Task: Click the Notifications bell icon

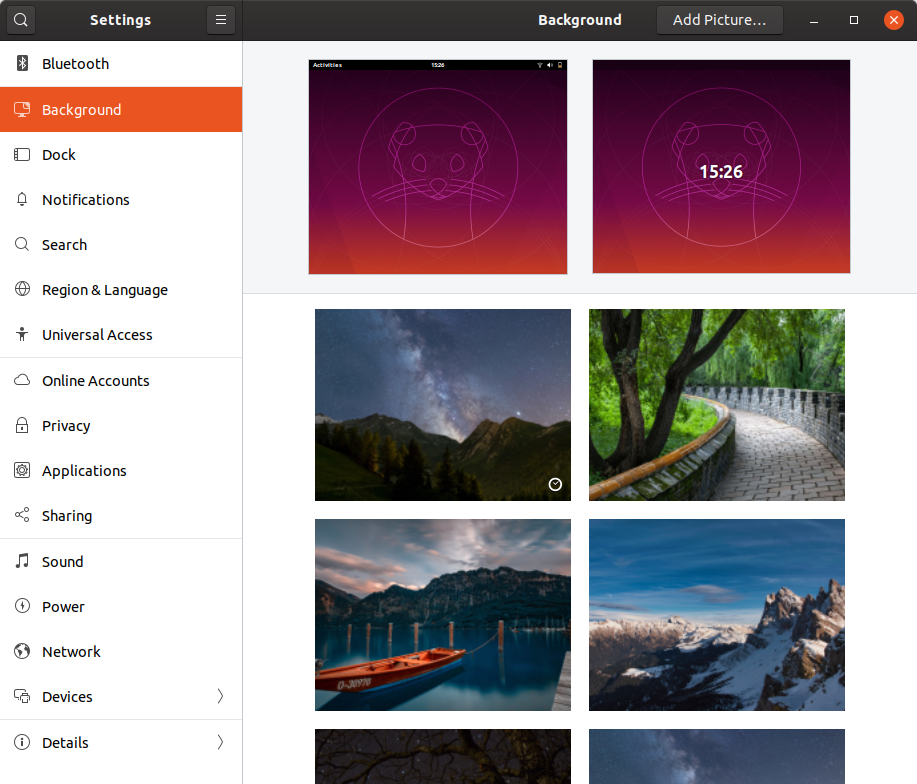Action: (22, 199)
